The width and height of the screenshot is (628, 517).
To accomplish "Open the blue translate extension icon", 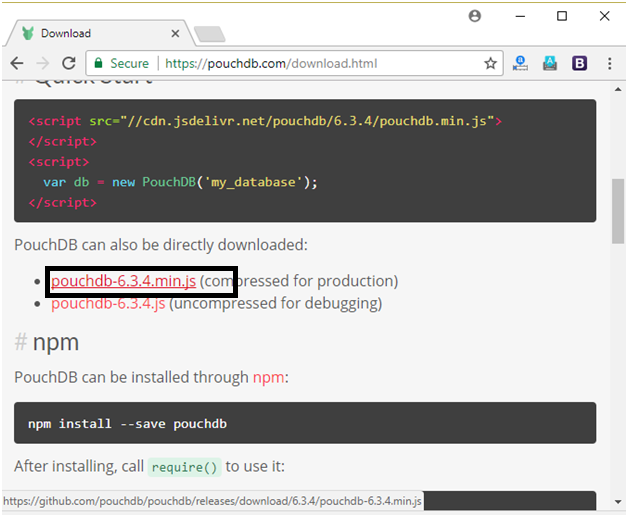I will [x=520, y=63].
